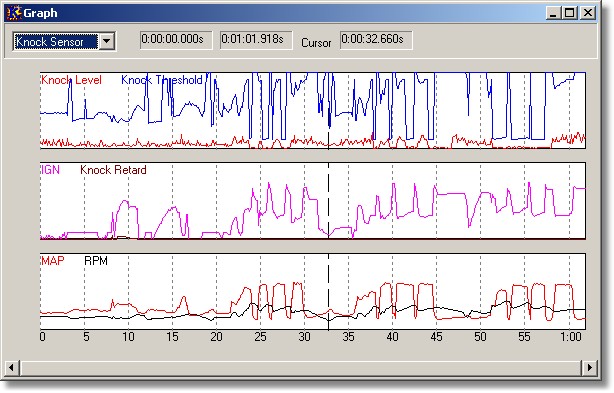Click the end time field 0:01:01.918s
614x393 pixels.
pyautogui.click(x=256, y=40)
